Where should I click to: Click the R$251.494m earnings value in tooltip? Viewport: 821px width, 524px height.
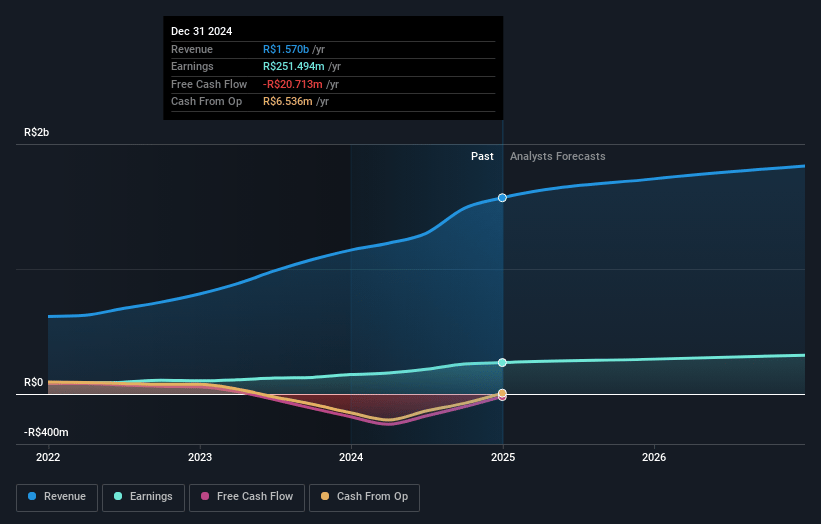tap(294, 66)
